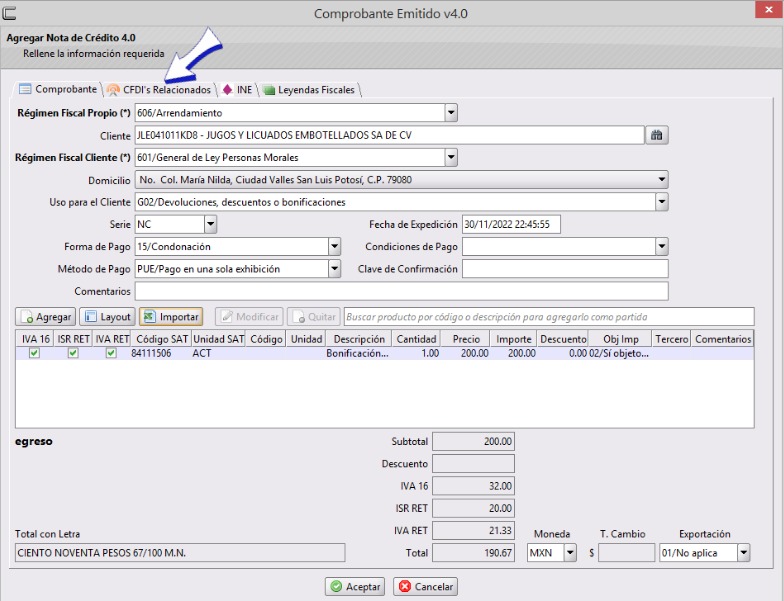Toggle the IVA 16 checkbox in row
The width and height of the screenshot is (784, 601).
pyautogui.click(x=34, y=353)
